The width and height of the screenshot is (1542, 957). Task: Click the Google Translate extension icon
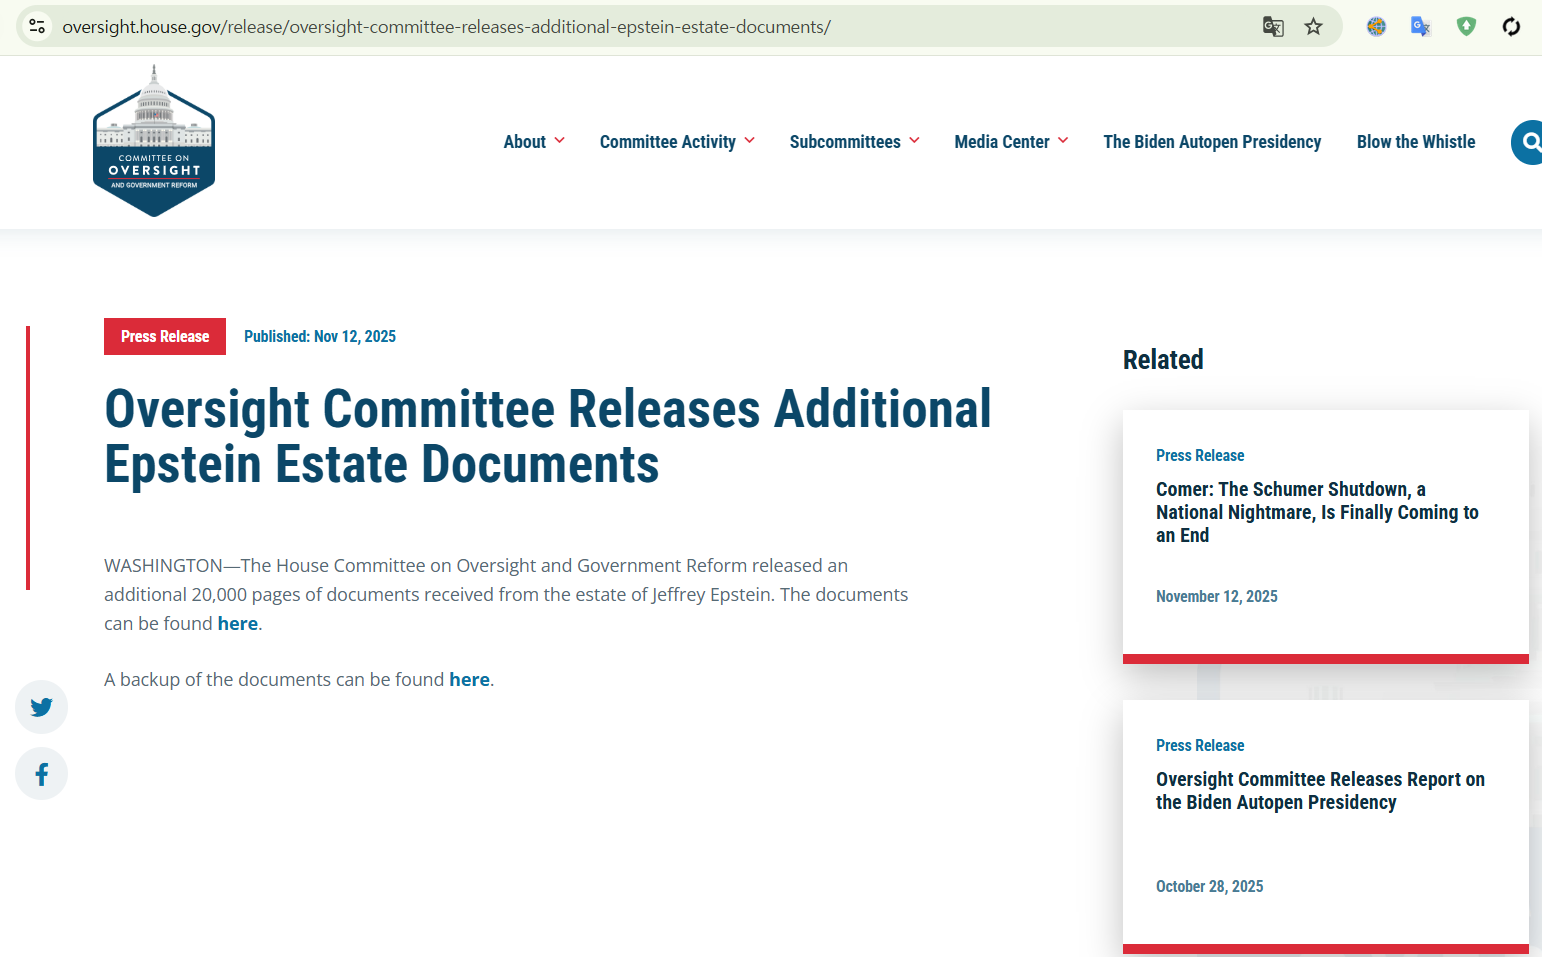1421,27
